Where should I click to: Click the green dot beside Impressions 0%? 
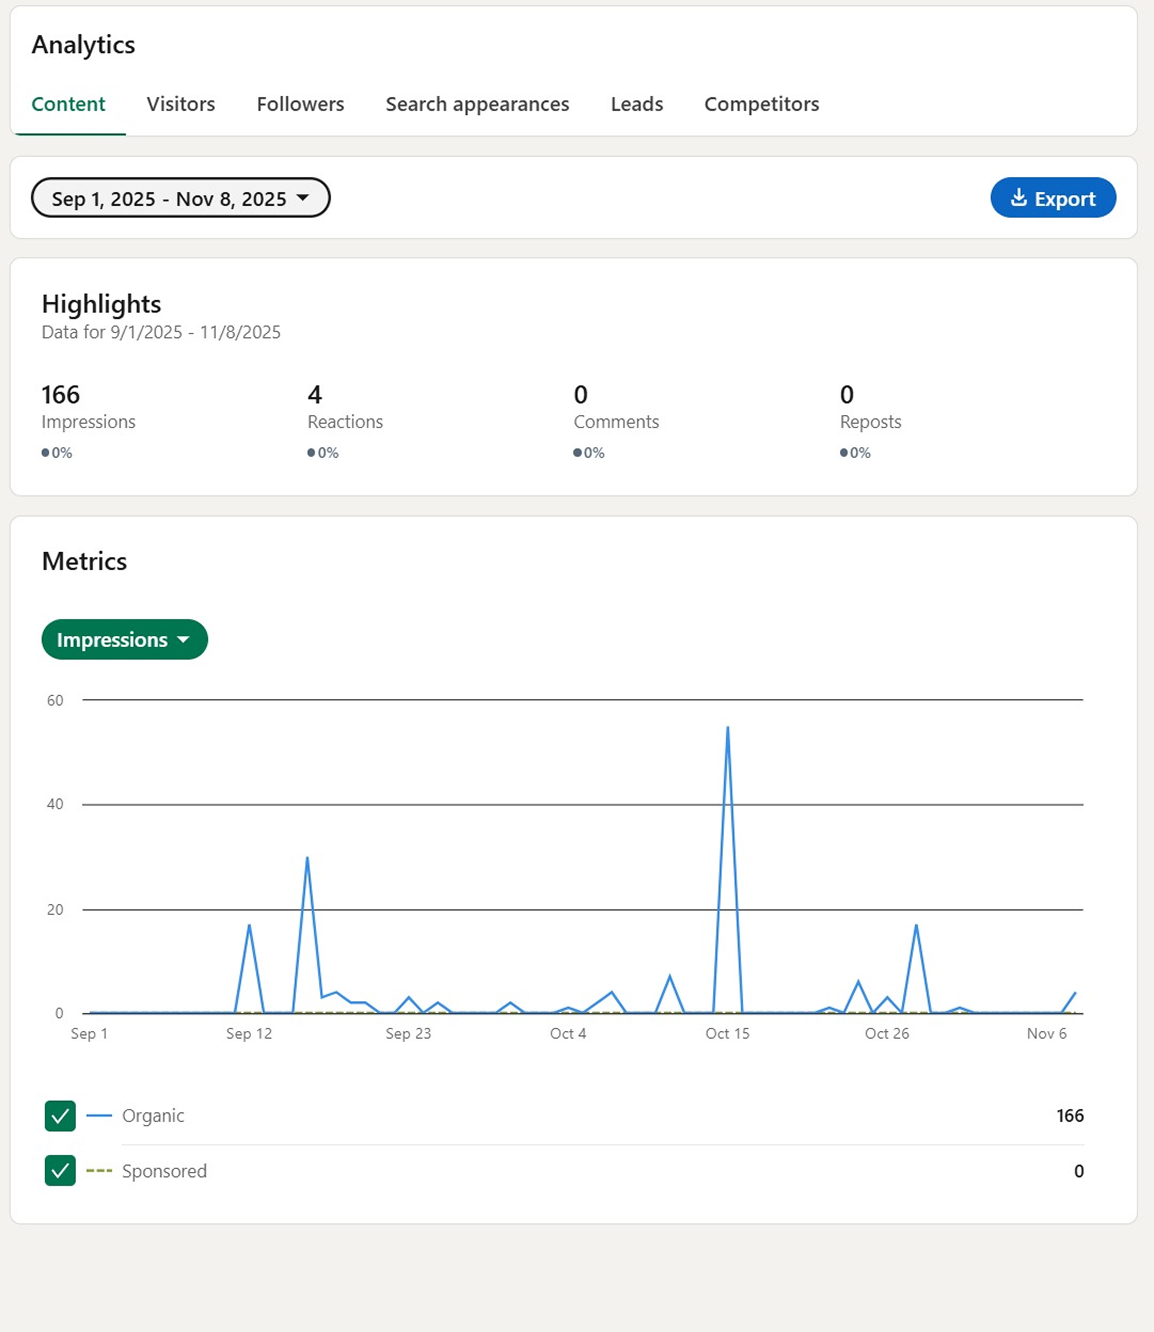[x=44, y=452]
